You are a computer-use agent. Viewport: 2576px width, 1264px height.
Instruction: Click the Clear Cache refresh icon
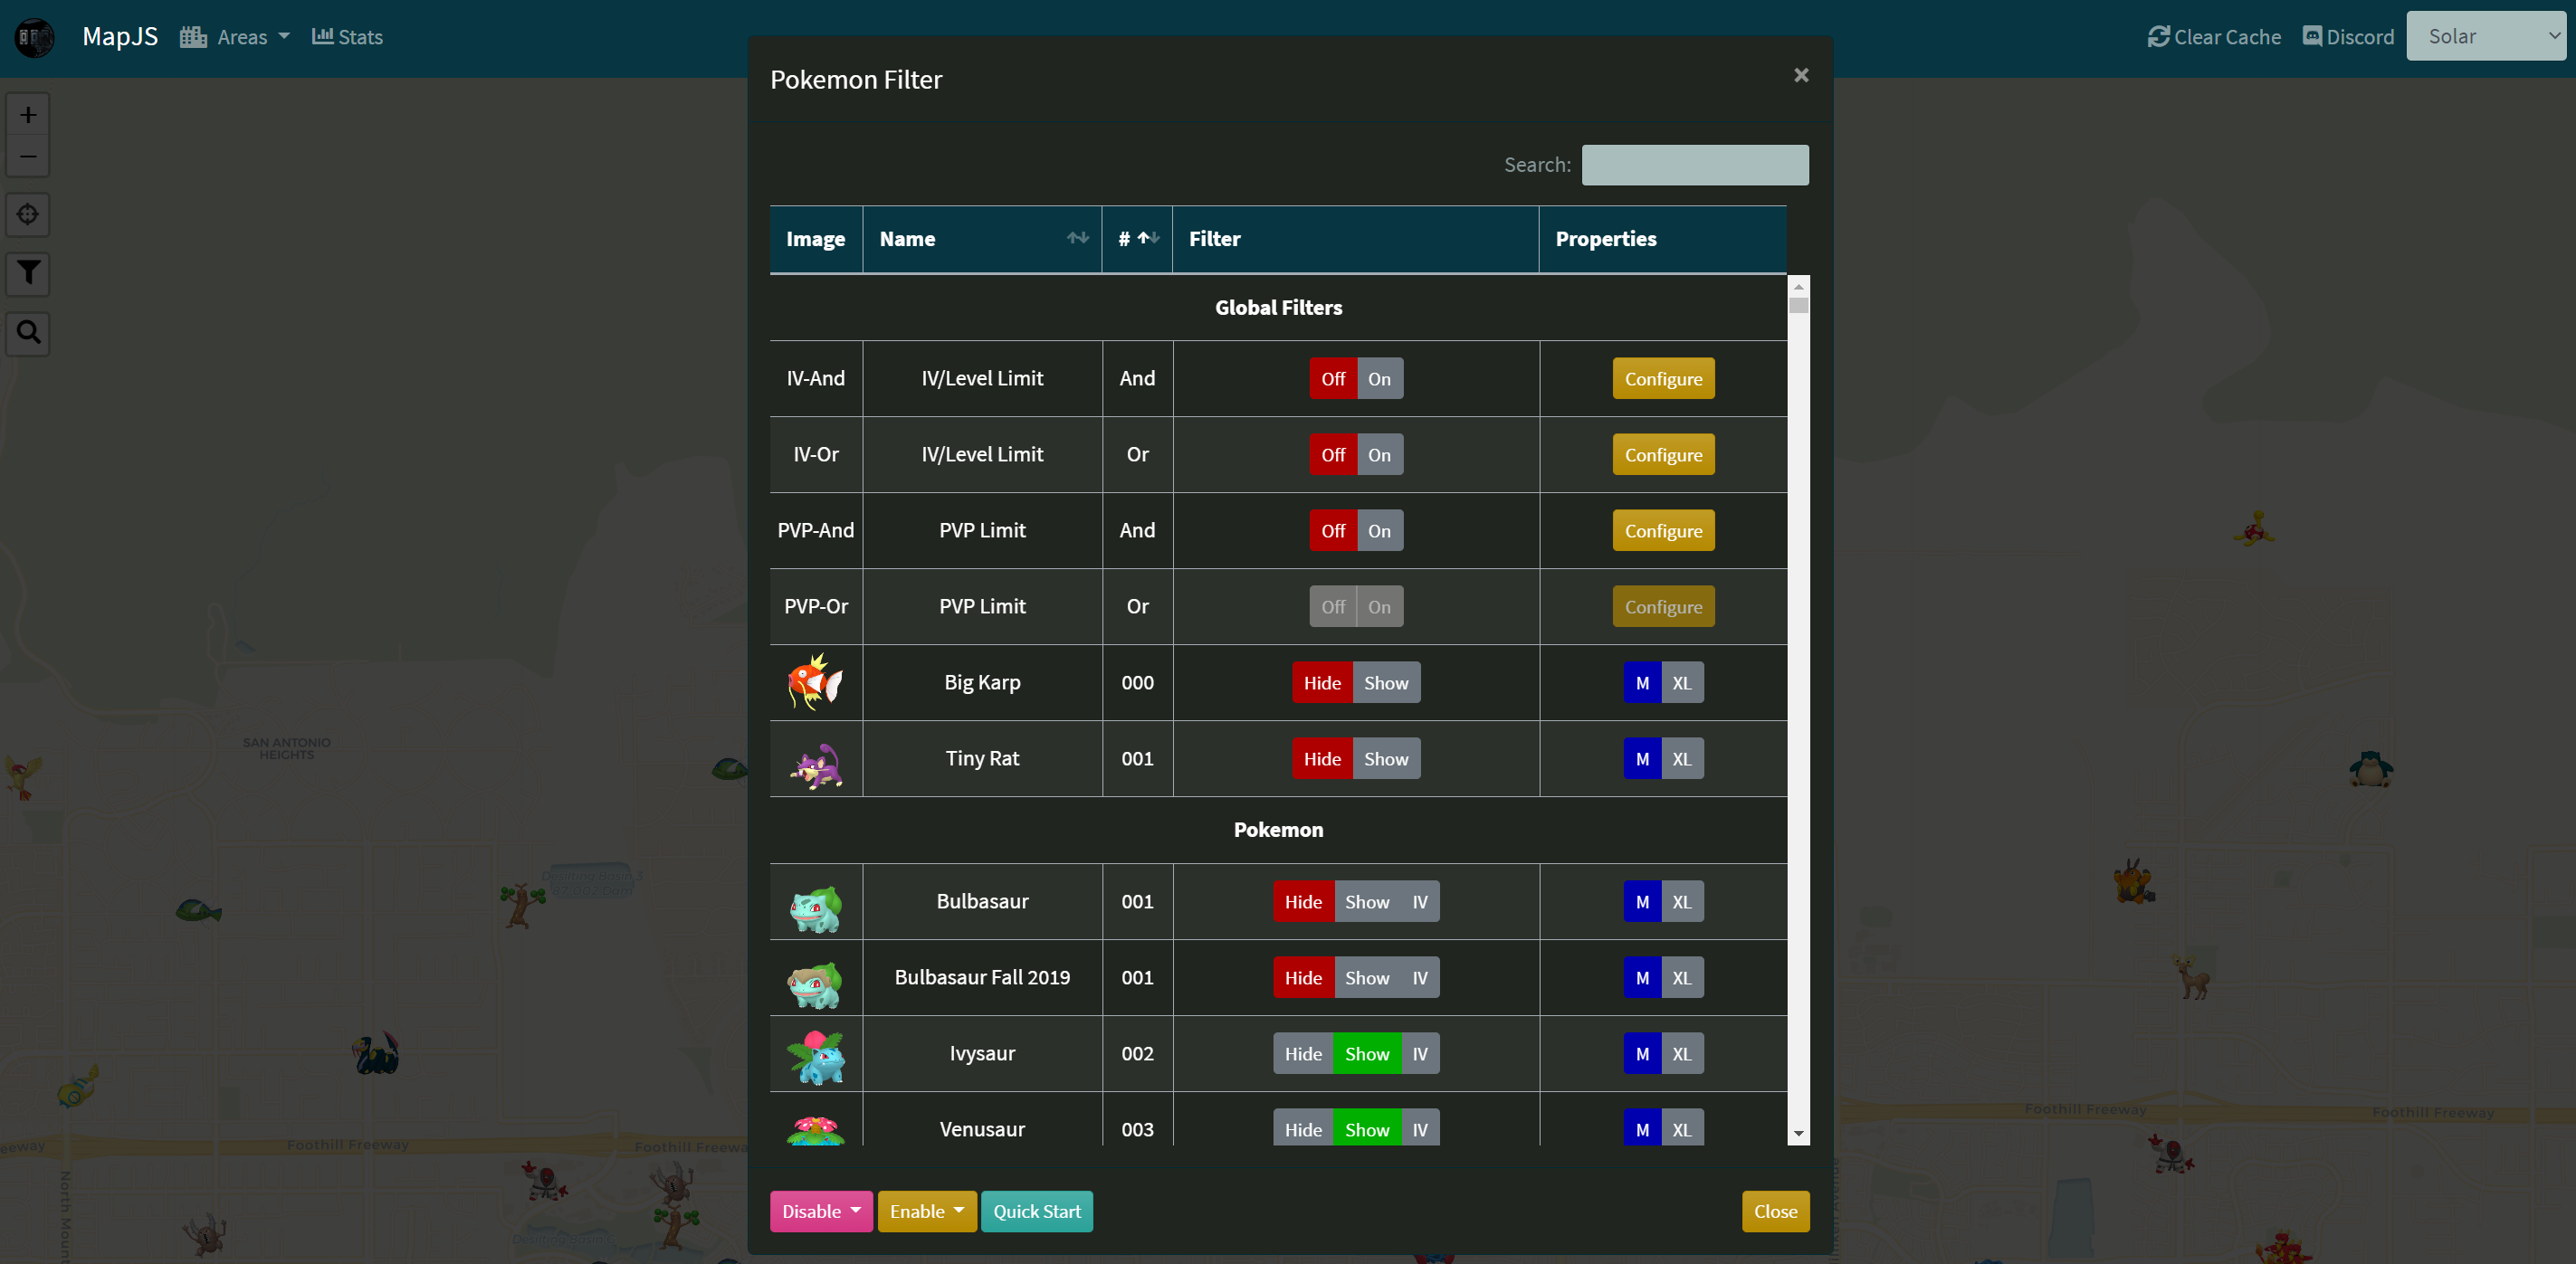tap(2158, 37)
